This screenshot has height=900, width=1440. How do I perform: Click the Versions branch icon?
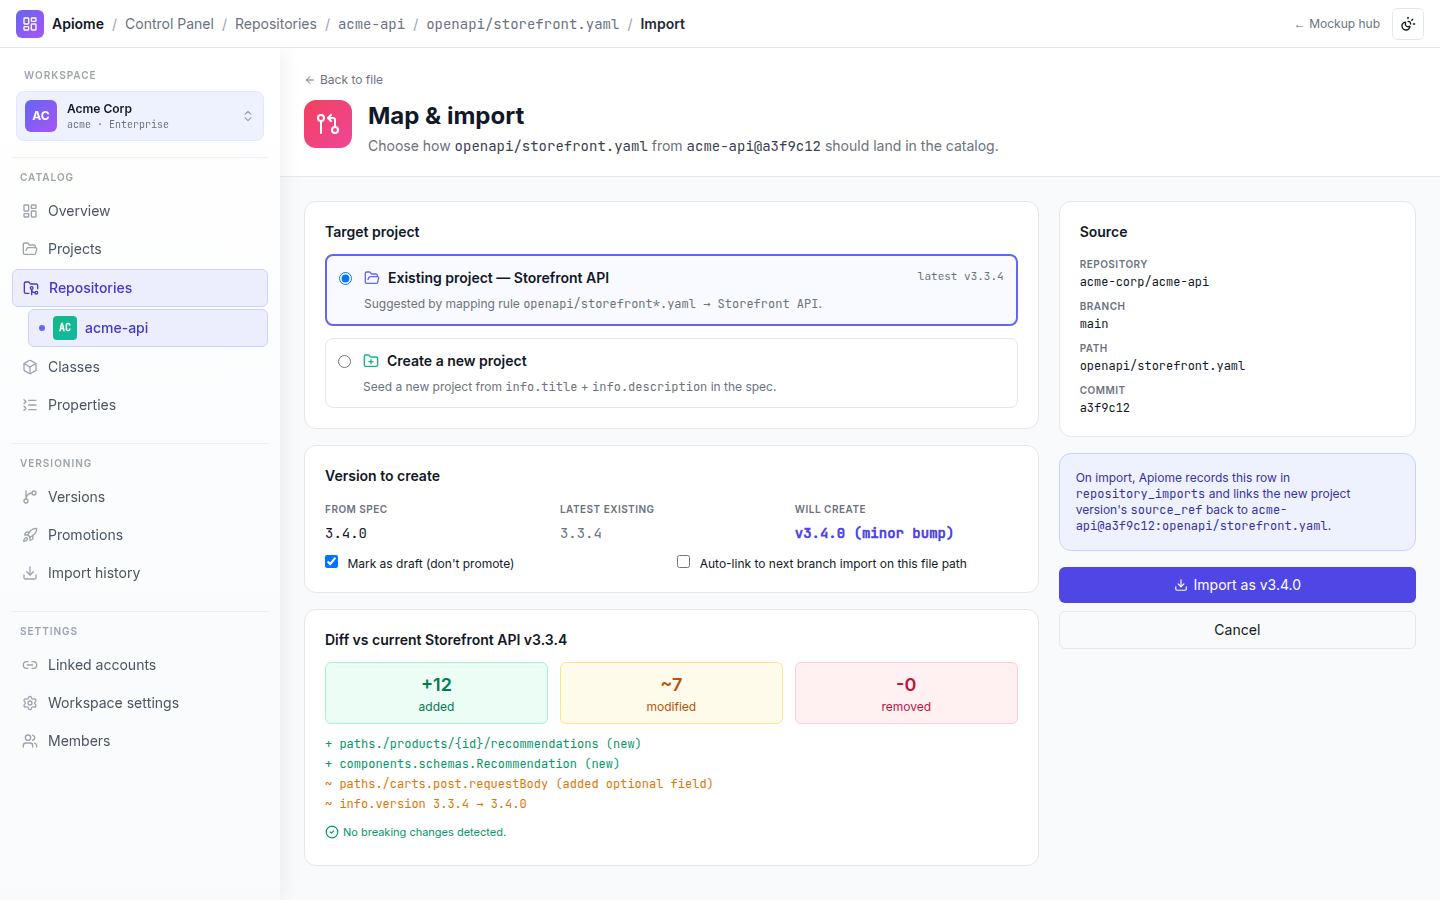(30, 497)
